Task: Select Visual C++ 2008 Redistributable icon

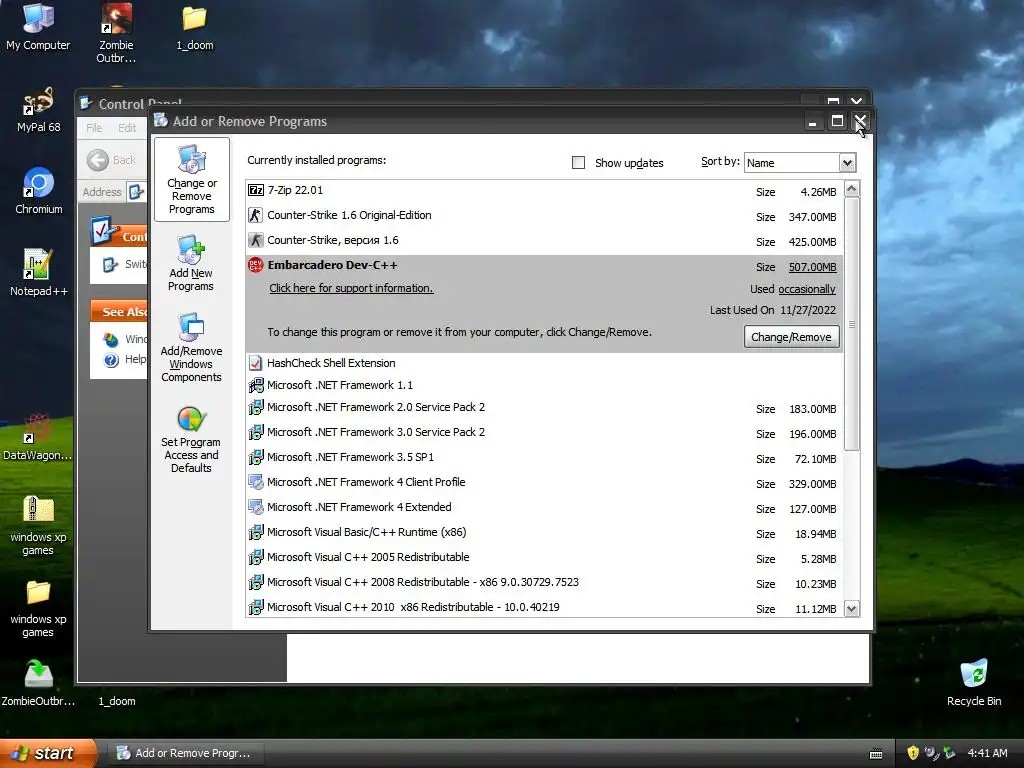Action: (x=256, y=582)
